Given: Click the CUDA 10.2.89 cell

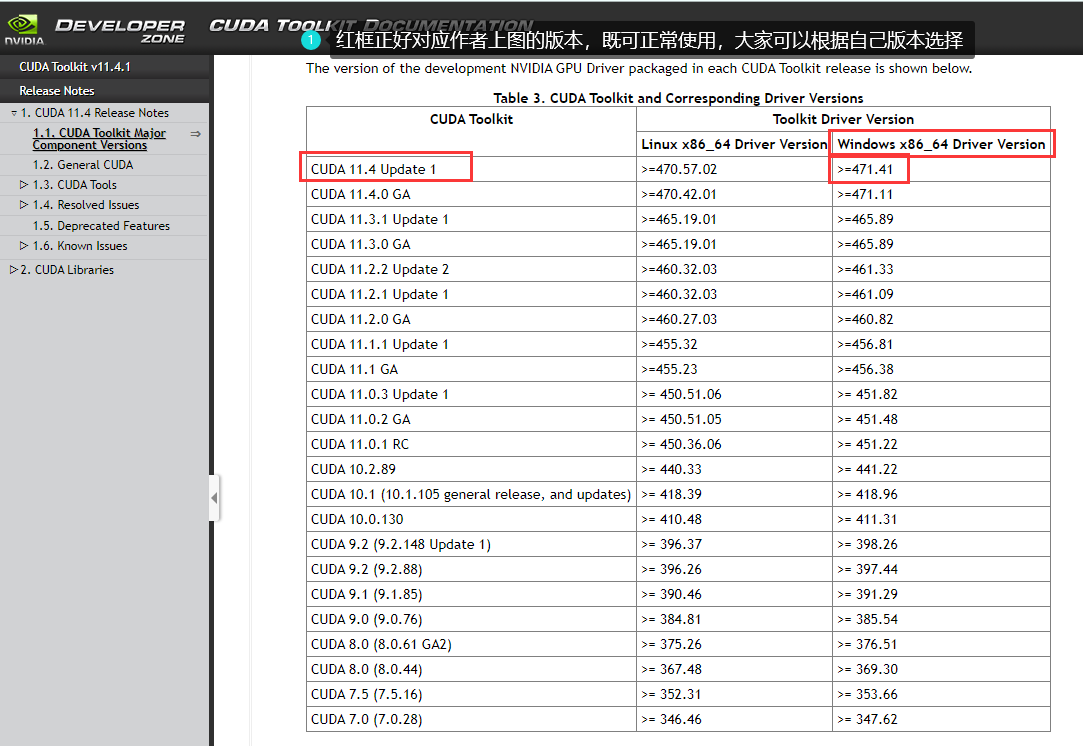Looking at the screenshot, I should click(471, 469).
